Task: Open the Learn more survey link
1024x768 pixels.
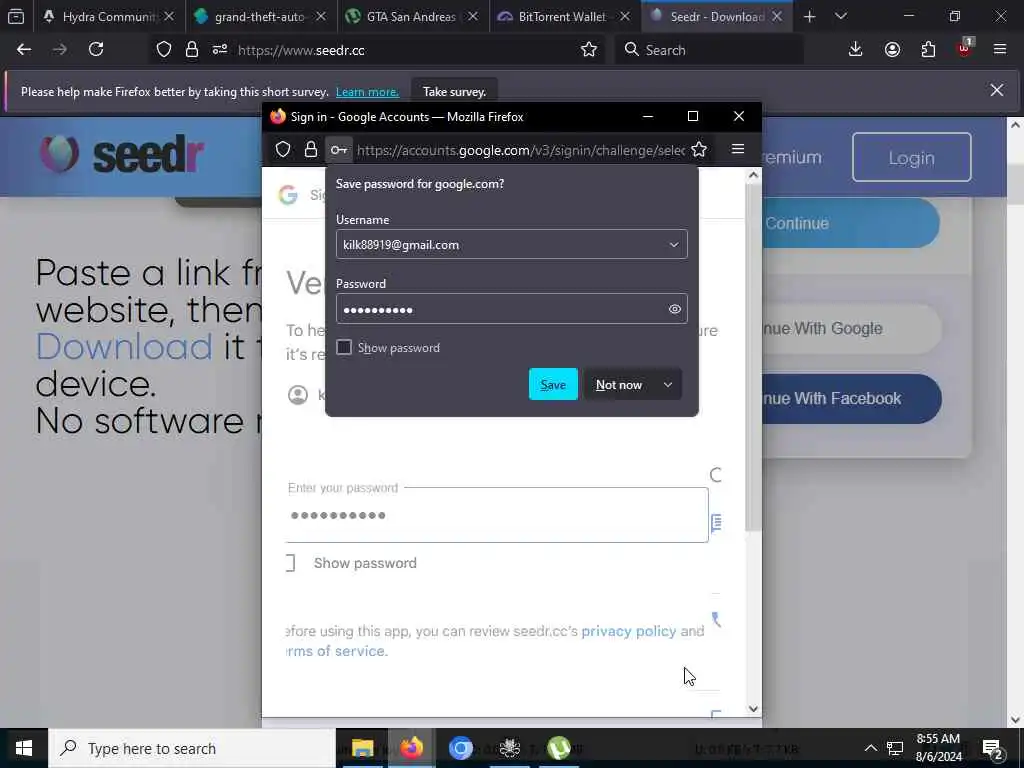Action: (367, 91)
